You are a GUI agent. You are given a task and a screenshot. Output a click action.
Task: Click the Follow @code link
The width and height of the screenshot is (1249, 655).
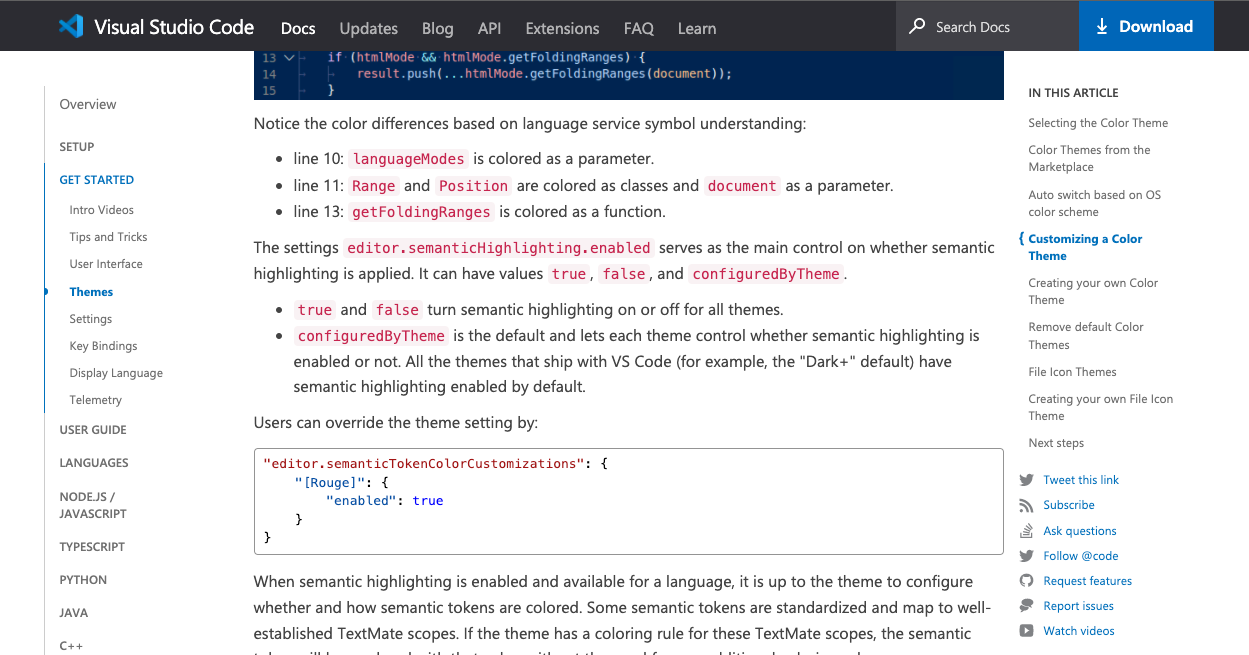[x=1081, y=556]
